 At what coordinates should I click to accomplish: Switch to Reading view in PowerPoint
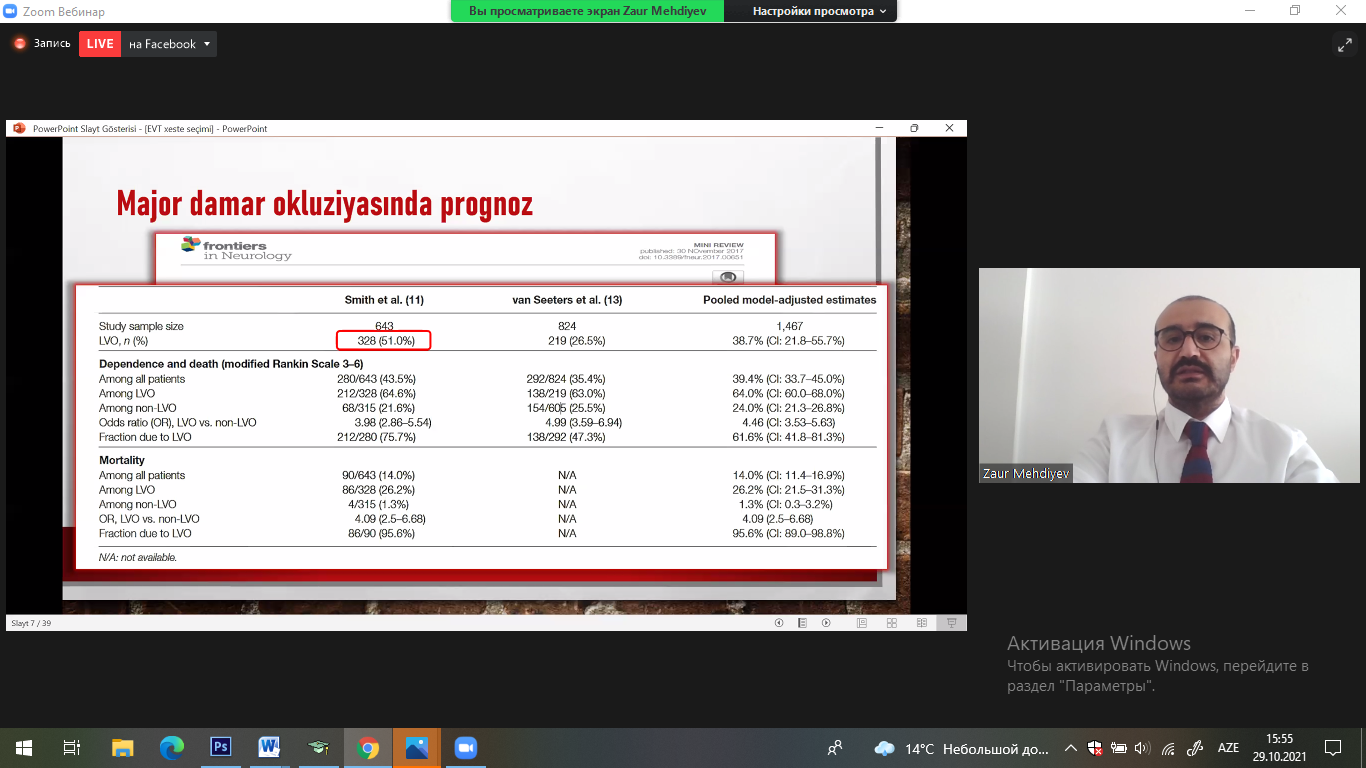[922, 623]
